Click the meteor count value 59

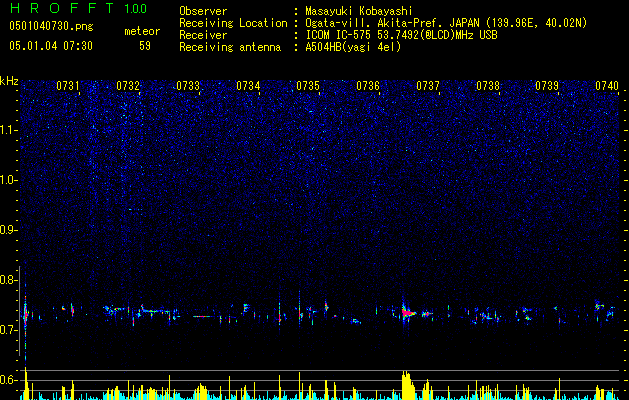pos(145,46)
